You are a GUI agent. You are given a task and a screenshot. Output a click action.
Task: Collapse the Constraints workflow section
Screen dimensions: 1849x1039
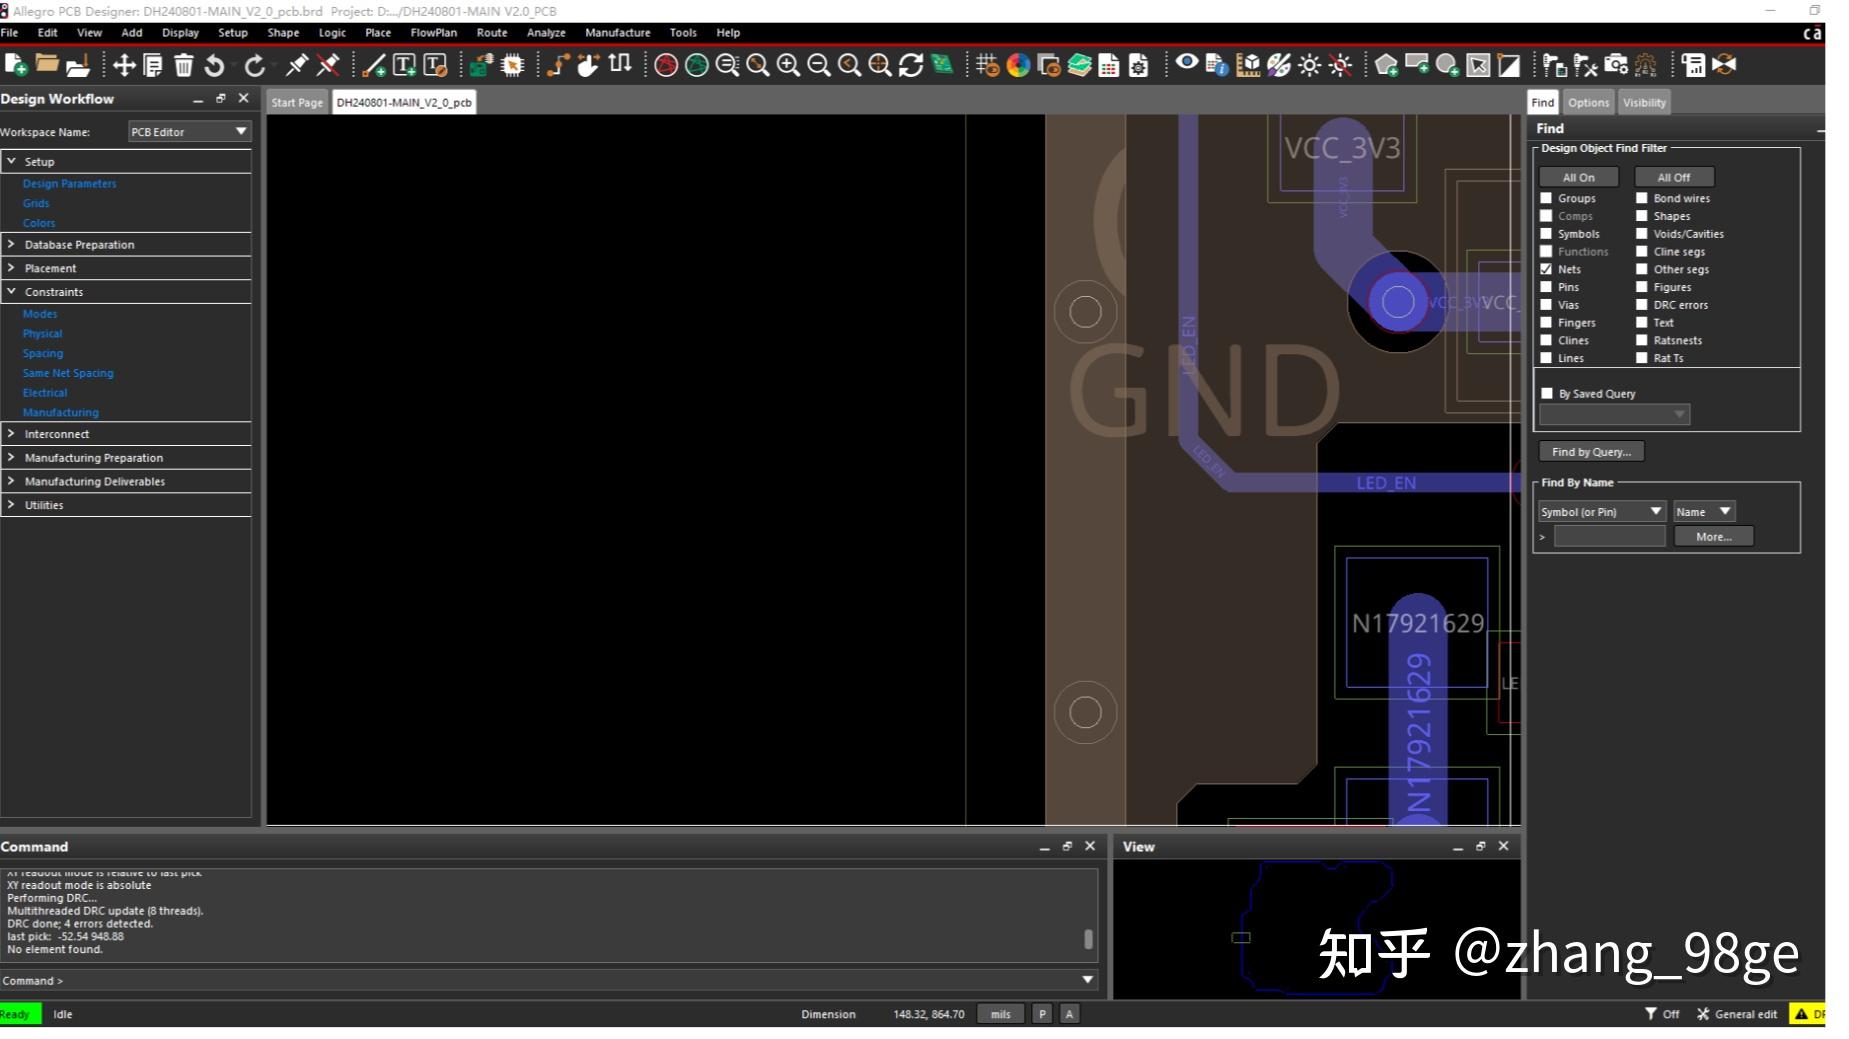coord(11,292)
